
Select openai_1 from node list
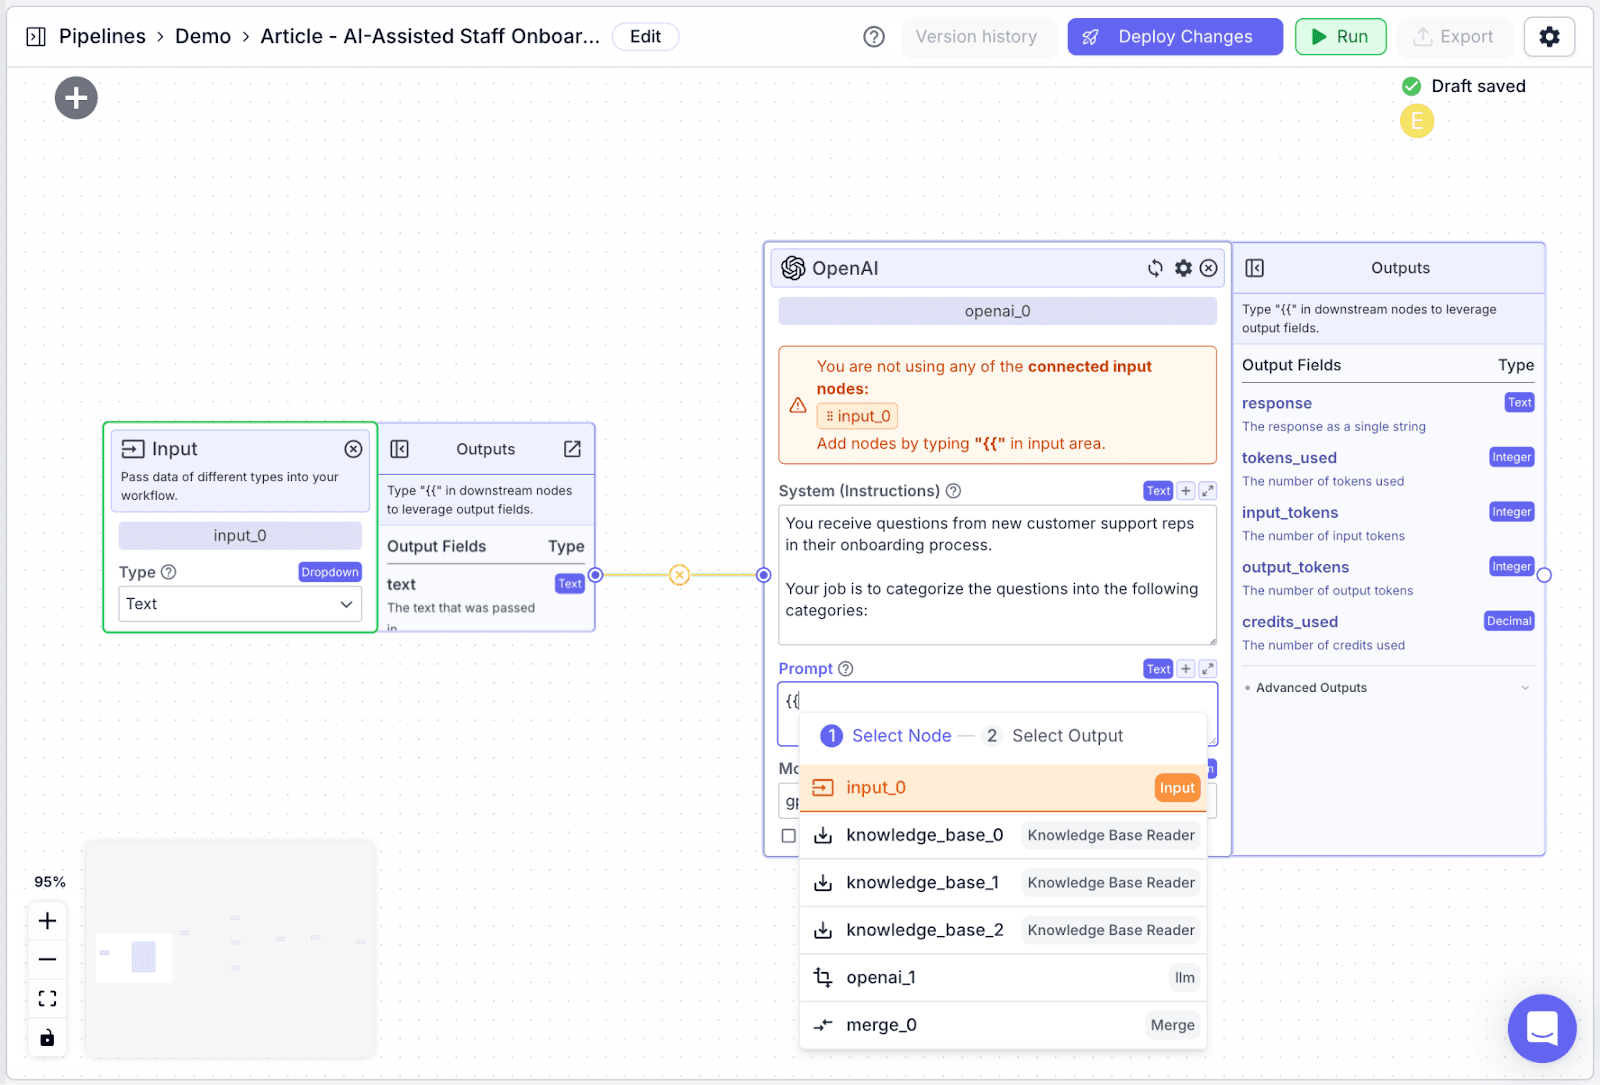[x=1003, y=978]
